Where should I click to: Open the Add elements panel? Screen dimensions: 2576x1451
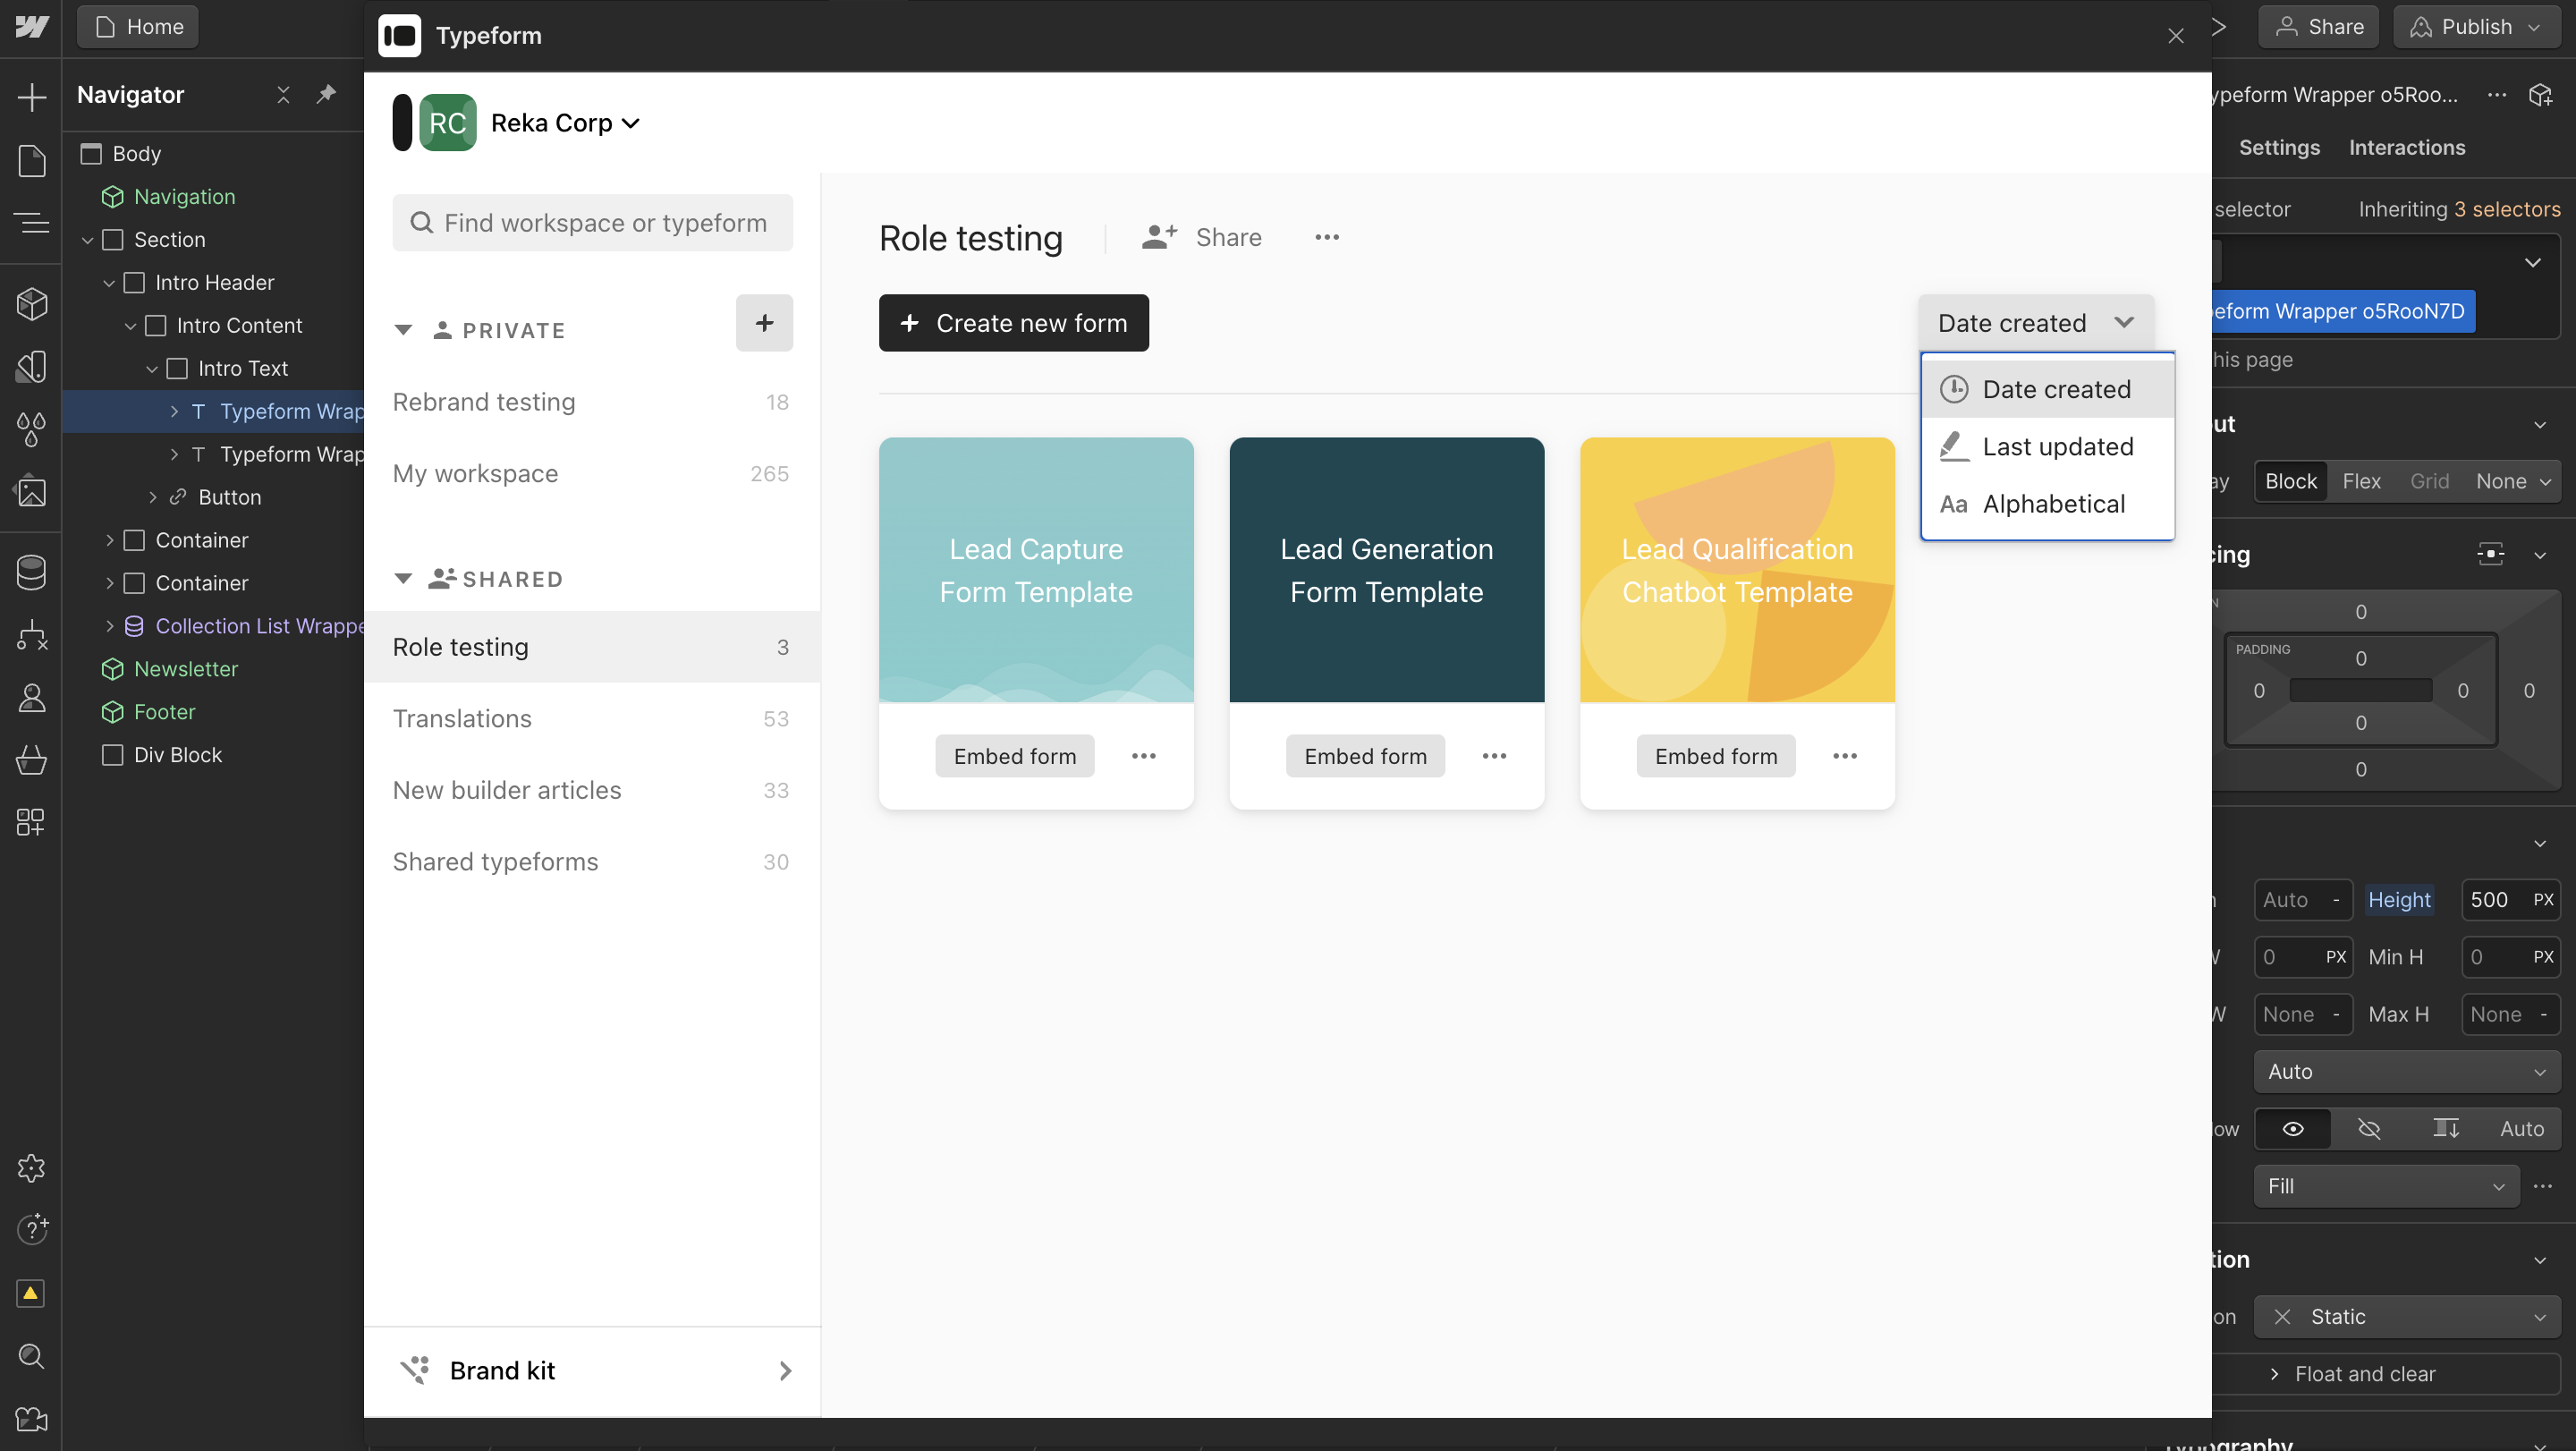point(31,97)
